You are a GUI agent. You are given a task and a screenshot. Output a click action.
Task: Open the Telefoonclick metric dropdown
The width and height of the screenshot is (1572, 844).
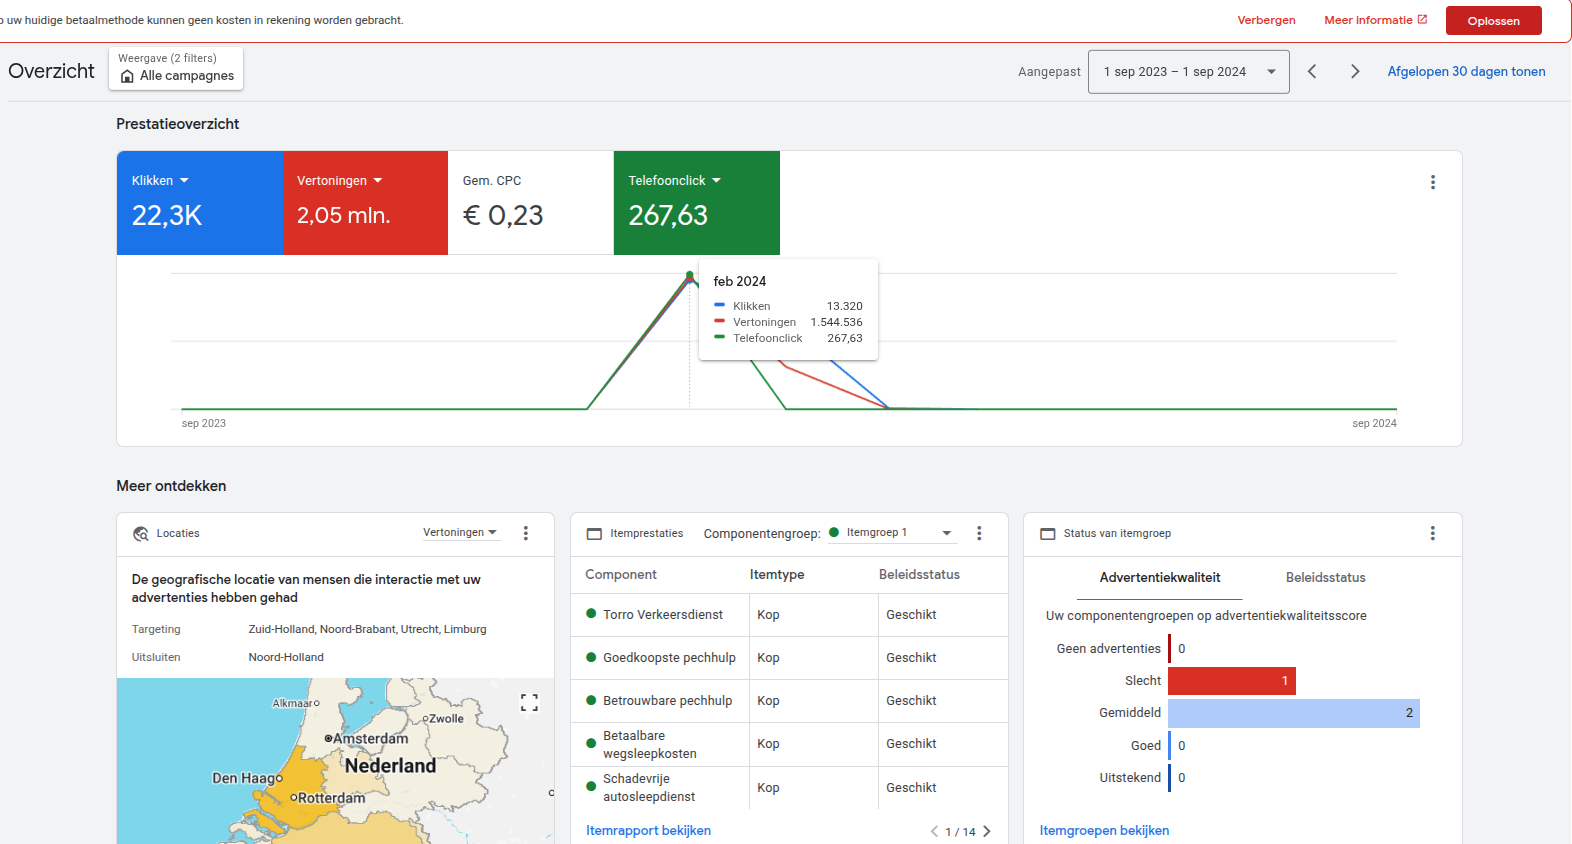click(x=675, y=181)
